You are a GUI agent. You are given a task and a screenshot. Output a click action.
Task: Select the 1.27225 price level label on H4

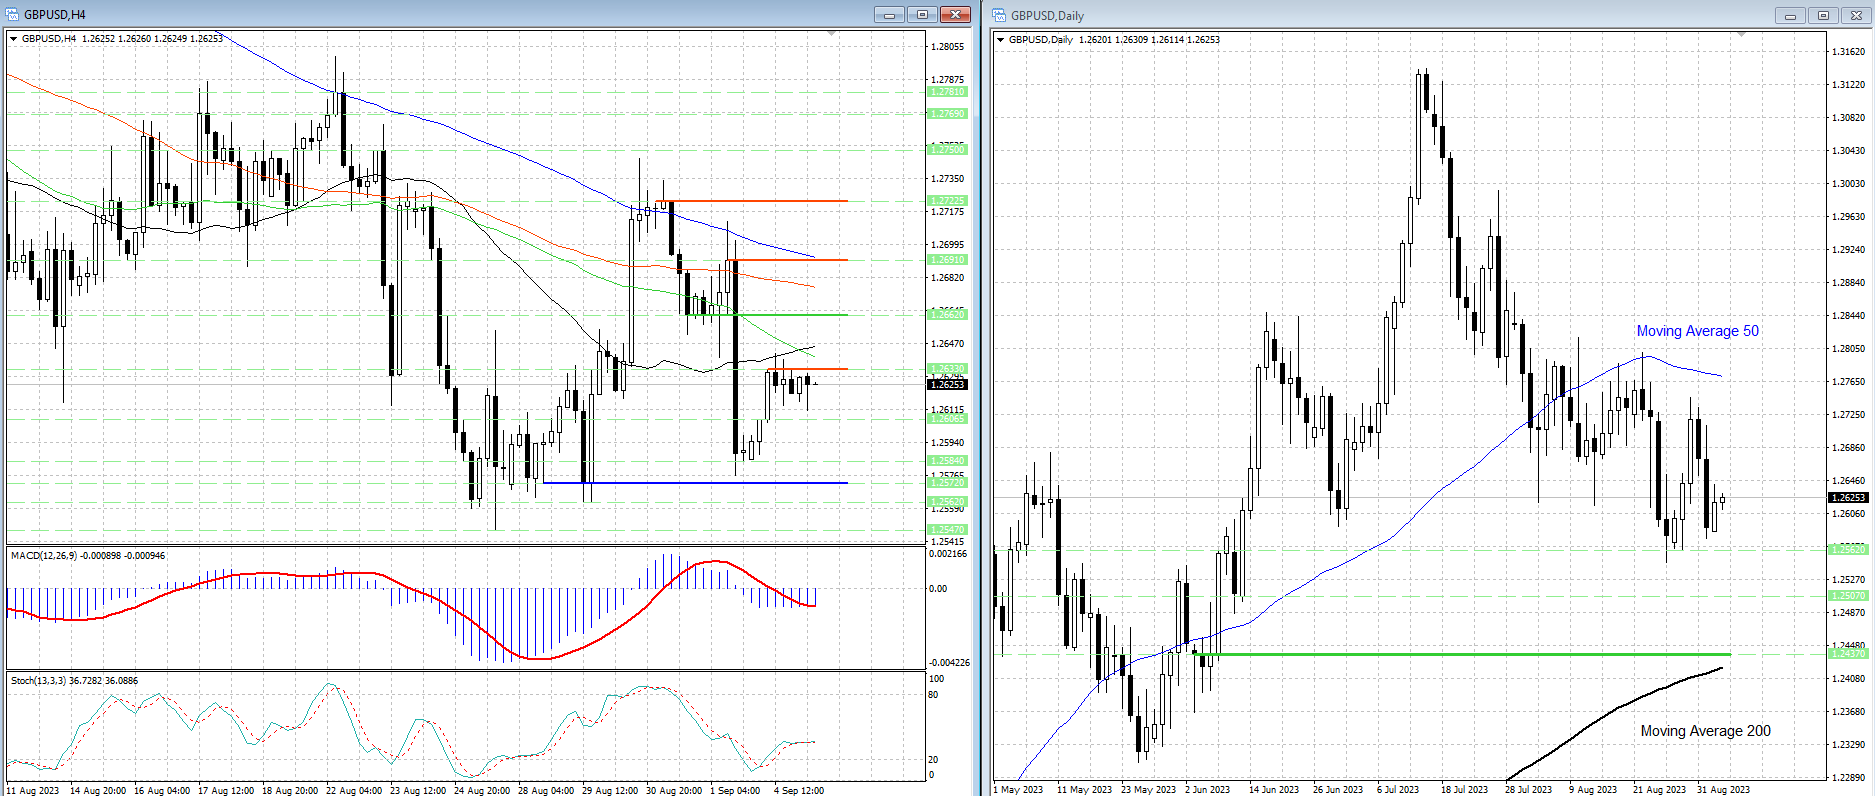[x=947, y=201]
